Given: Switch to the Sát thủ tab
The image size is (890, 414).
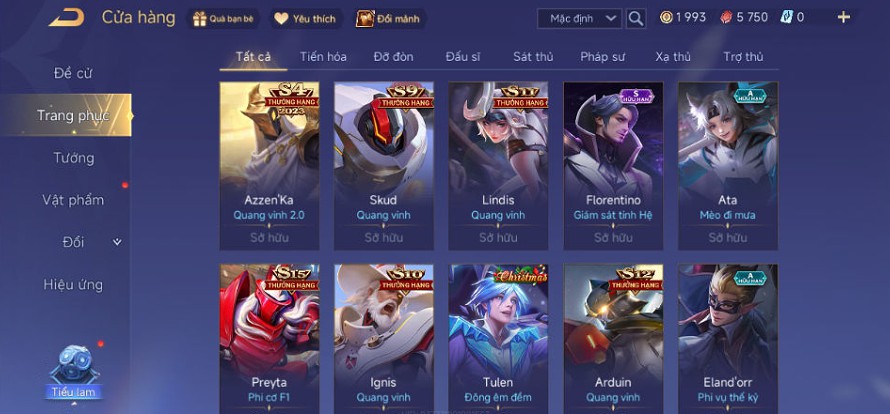Looking at the screenshot, I should 533,57.
